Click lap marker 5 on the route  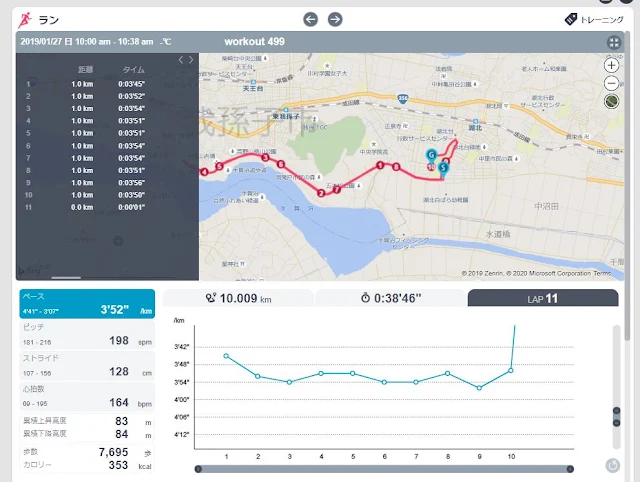tap(220, 166)
